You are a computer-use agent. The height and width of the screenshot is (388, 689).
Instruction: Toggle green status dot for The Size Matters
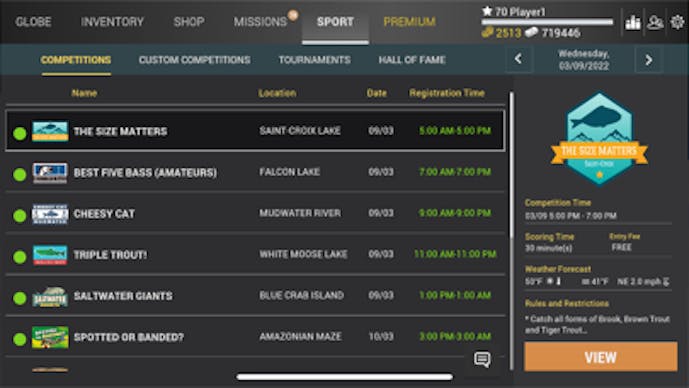(x=20, y=134)
